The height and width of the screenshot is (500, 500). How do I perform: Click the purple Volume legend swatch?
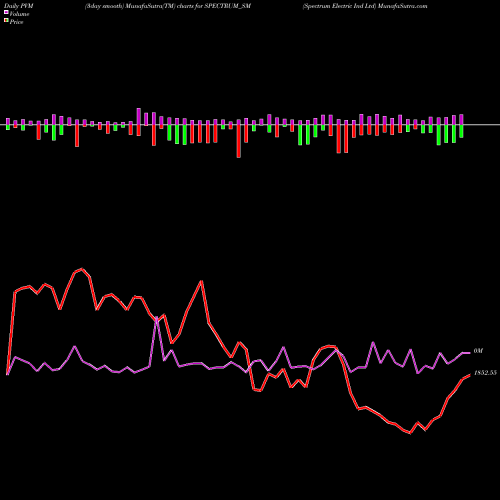click(6, 13)
